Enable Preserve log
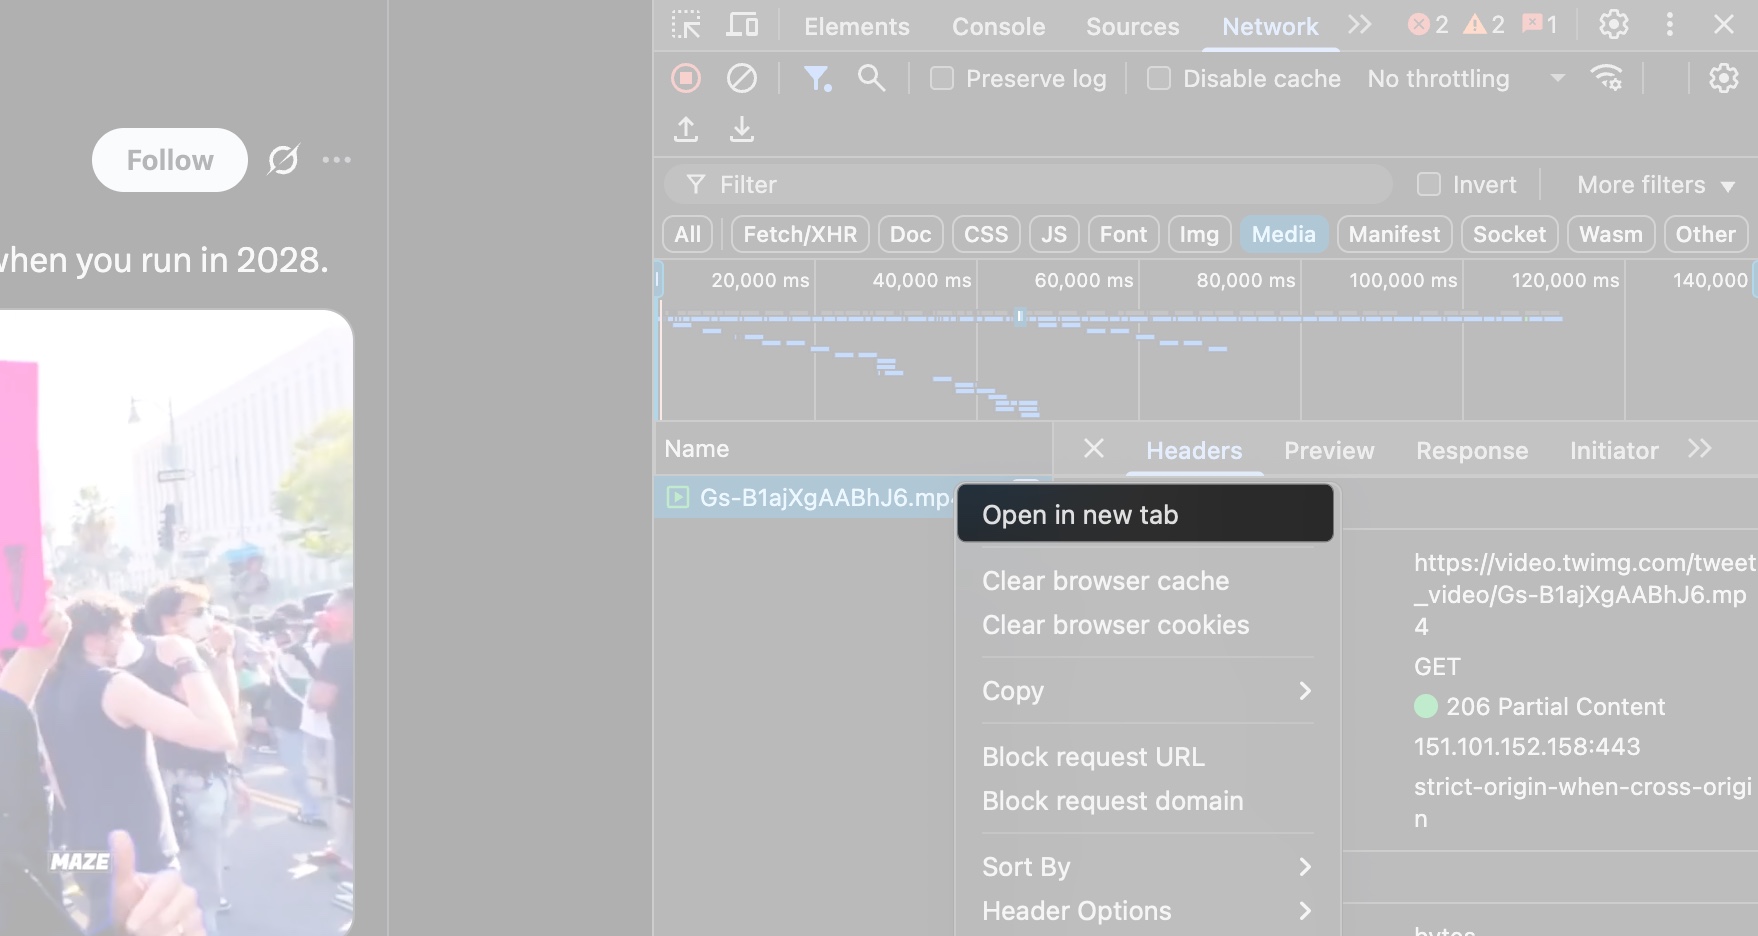 click(x=941, y=78)
